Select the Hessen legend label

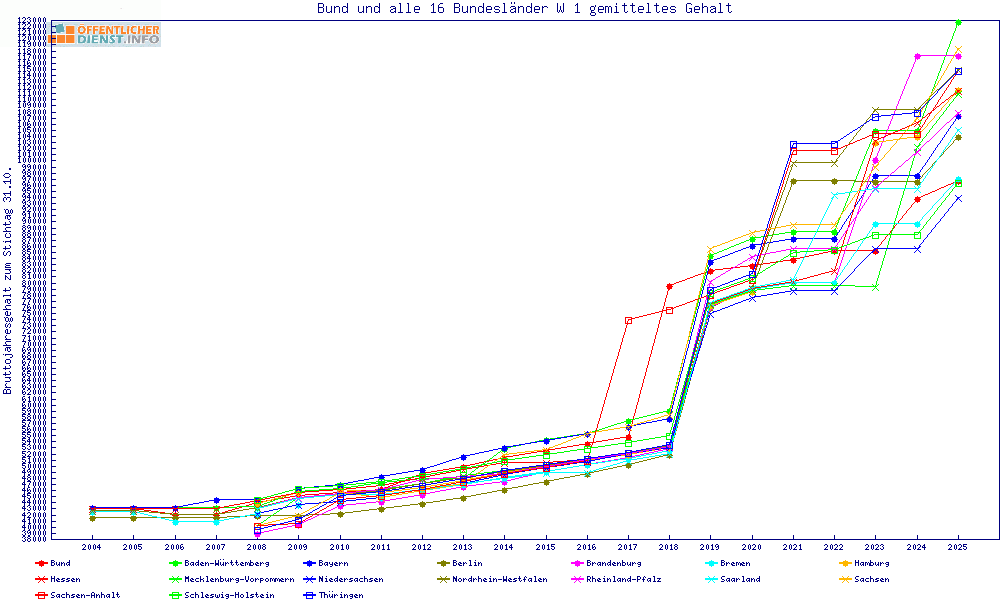tap(66, 579)
